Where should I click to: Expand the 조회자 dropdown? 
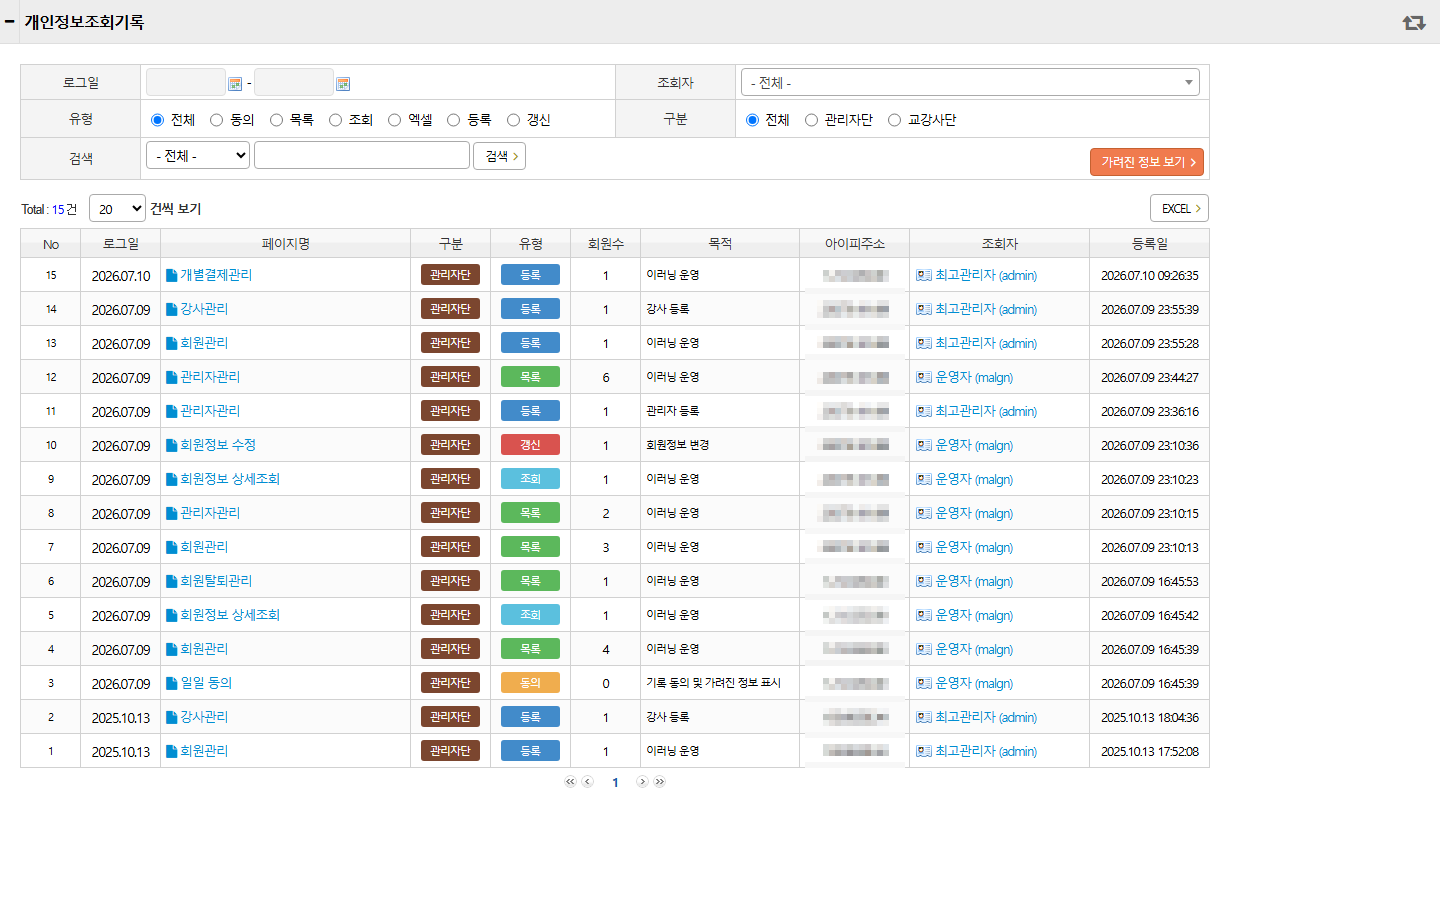coord(970,82)
